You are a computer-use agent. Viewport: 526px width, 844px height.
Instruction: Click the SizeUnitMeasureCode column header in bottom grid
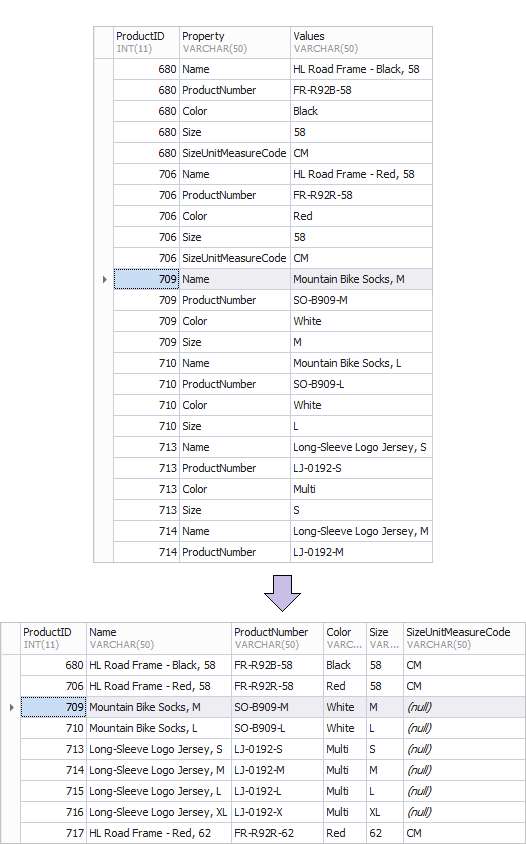pos(464,638)
